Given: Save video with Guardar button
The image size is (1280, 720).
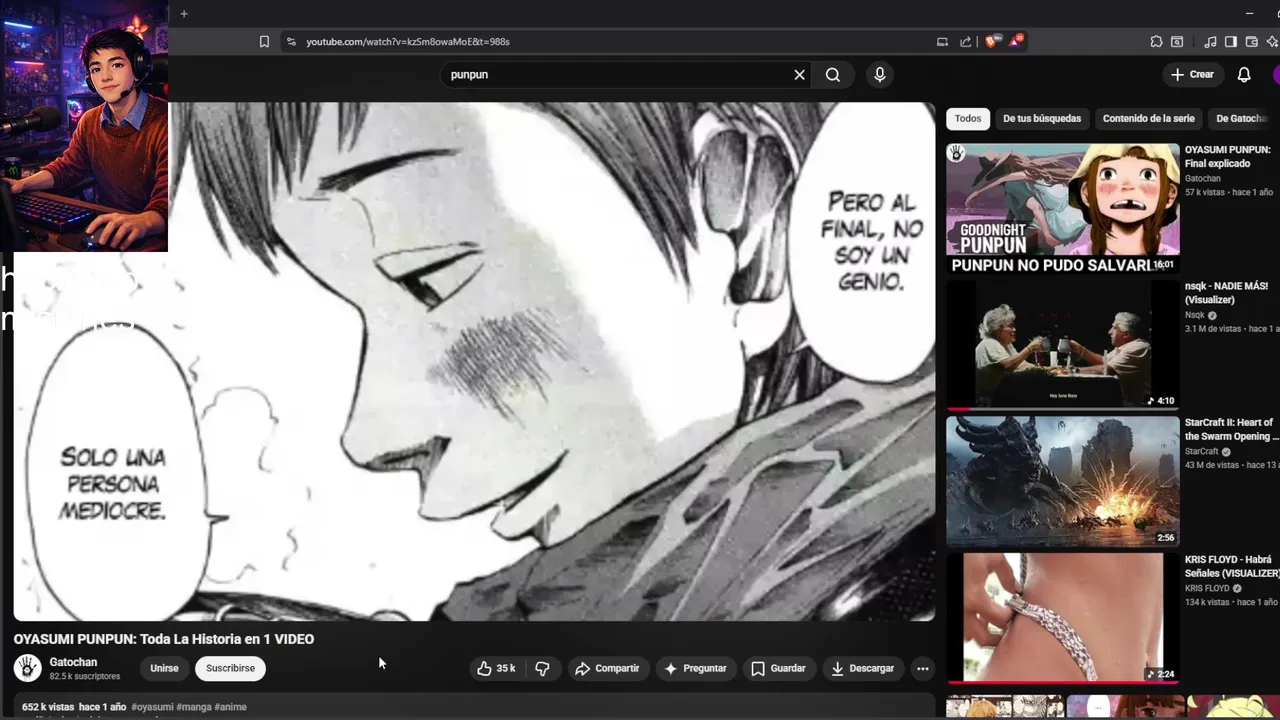Looking at the screenshot, I should coord(778,668).
